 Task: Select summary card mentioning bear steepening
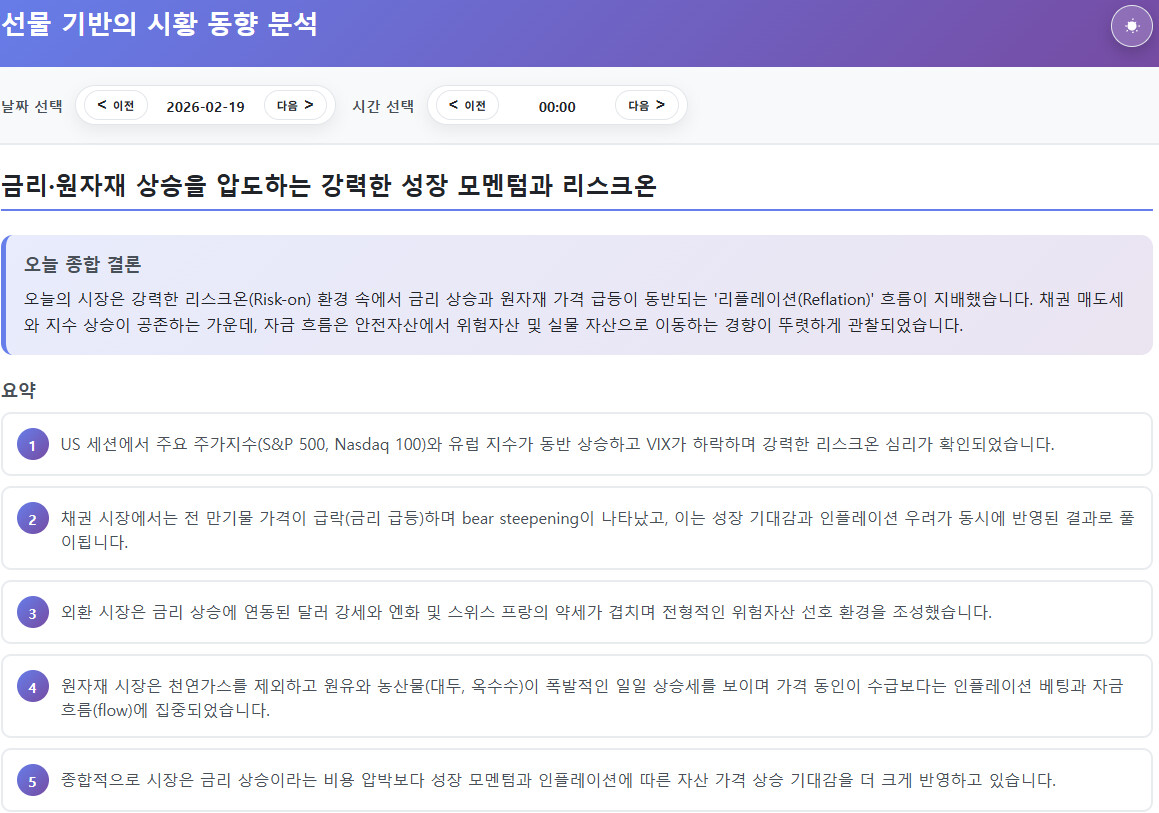click(x=577, y=528)
